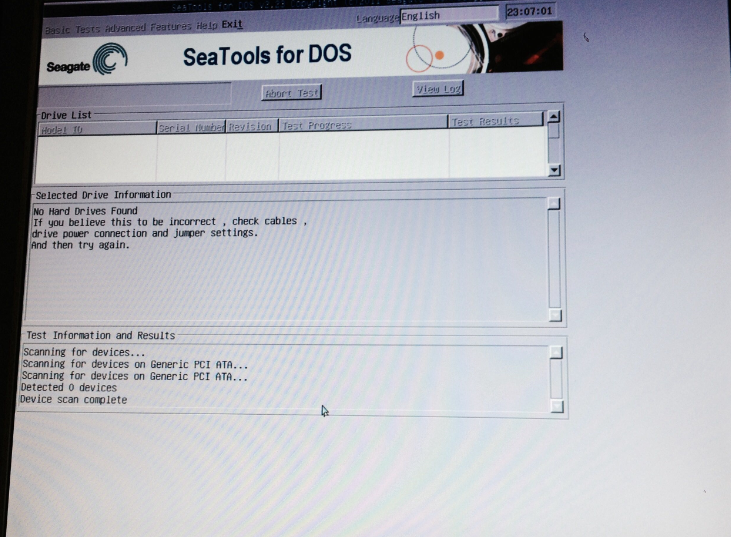The image size is (731, 537).
Task: Click the Serial Number column header
Action: 191,127
